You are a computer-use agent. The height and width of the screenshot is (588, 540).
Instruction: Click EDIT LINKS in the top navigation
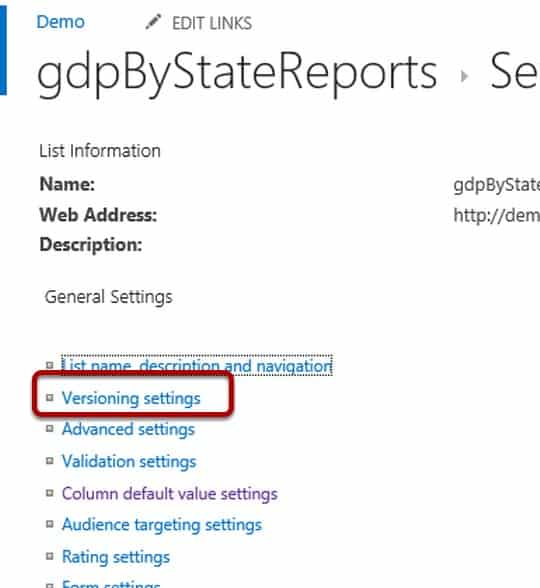point(212,23)
